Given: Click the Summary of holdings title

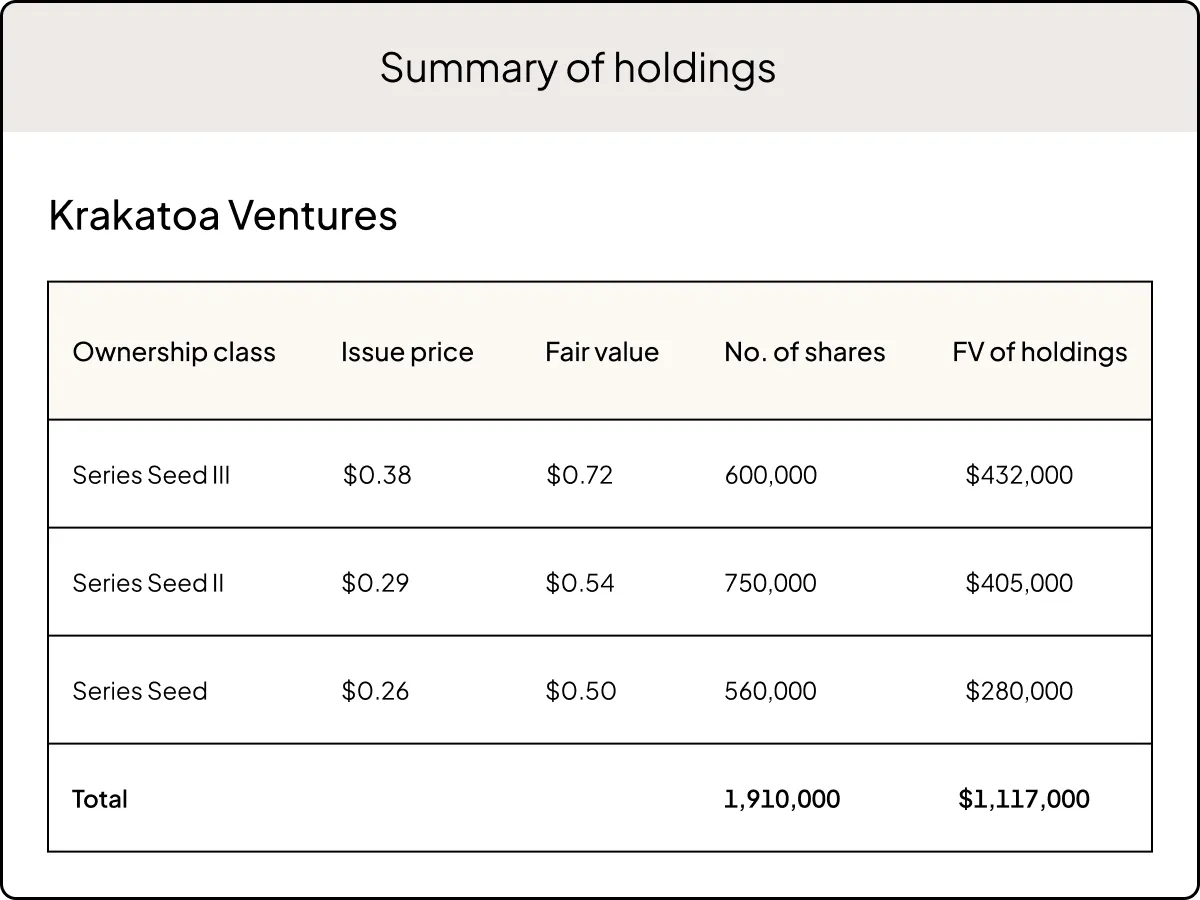Looking at the screenshot, I should point(578,68).
